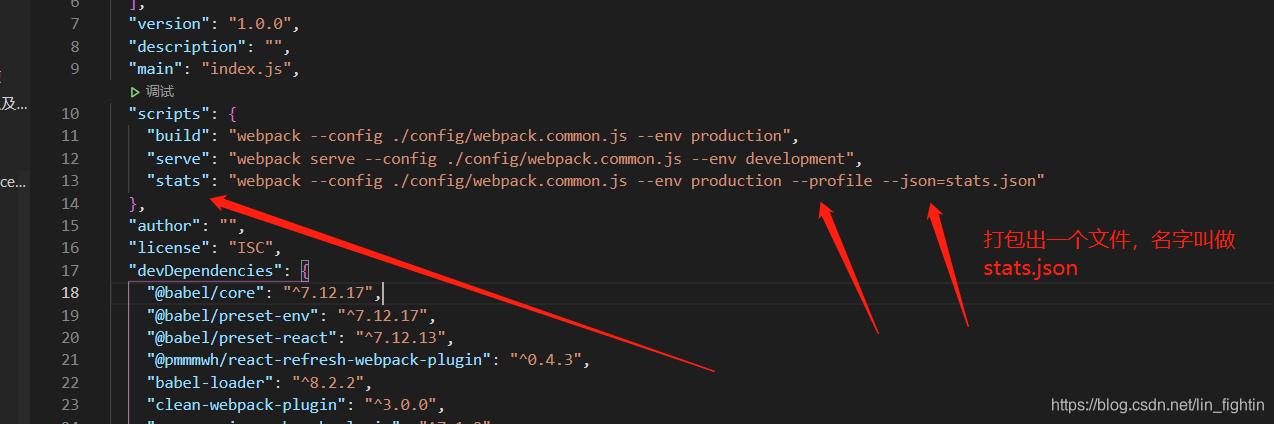Click the "build" script name
This screenshot has width=1274, height=424.
click(x=178, y=136)
